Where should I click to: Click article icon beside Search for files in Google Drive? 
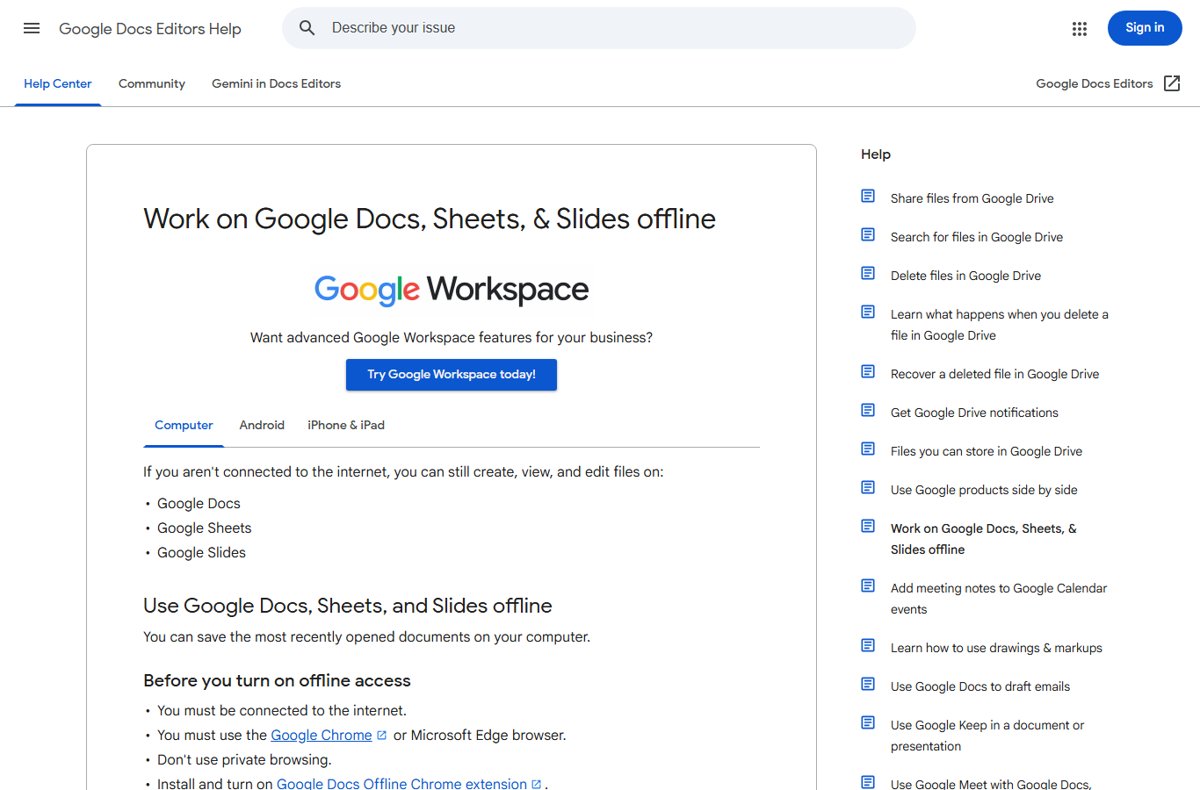click(868, 235)
